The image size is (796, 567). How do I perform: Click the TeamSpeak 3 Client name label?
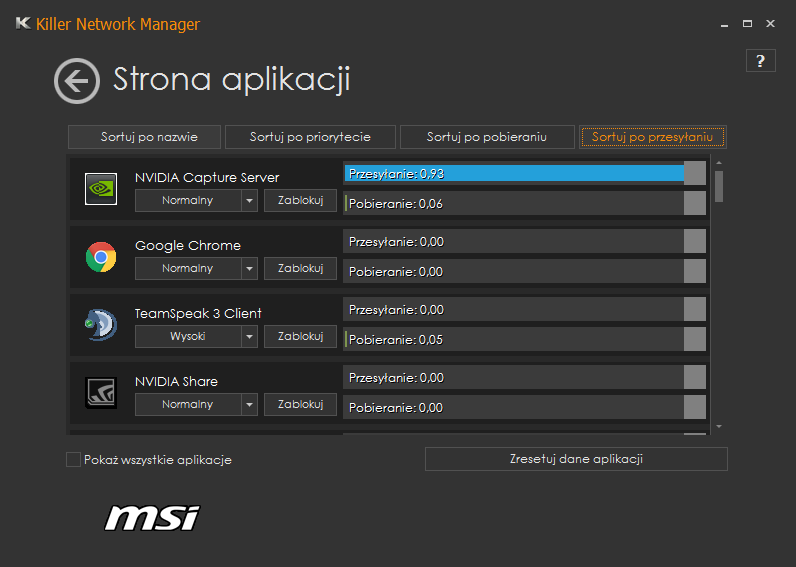(198, 314)
